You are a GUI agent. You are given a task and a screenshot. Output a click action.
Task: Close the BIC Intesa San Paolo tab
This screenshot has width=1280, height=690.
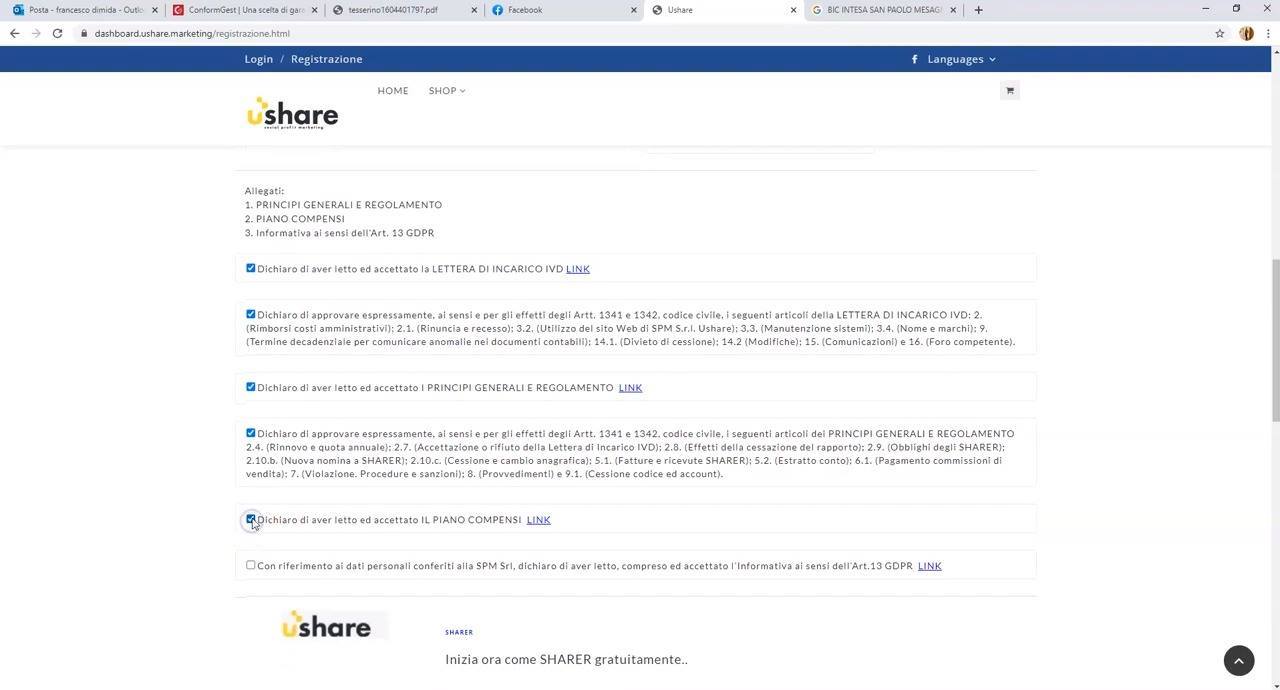(953, 10)
